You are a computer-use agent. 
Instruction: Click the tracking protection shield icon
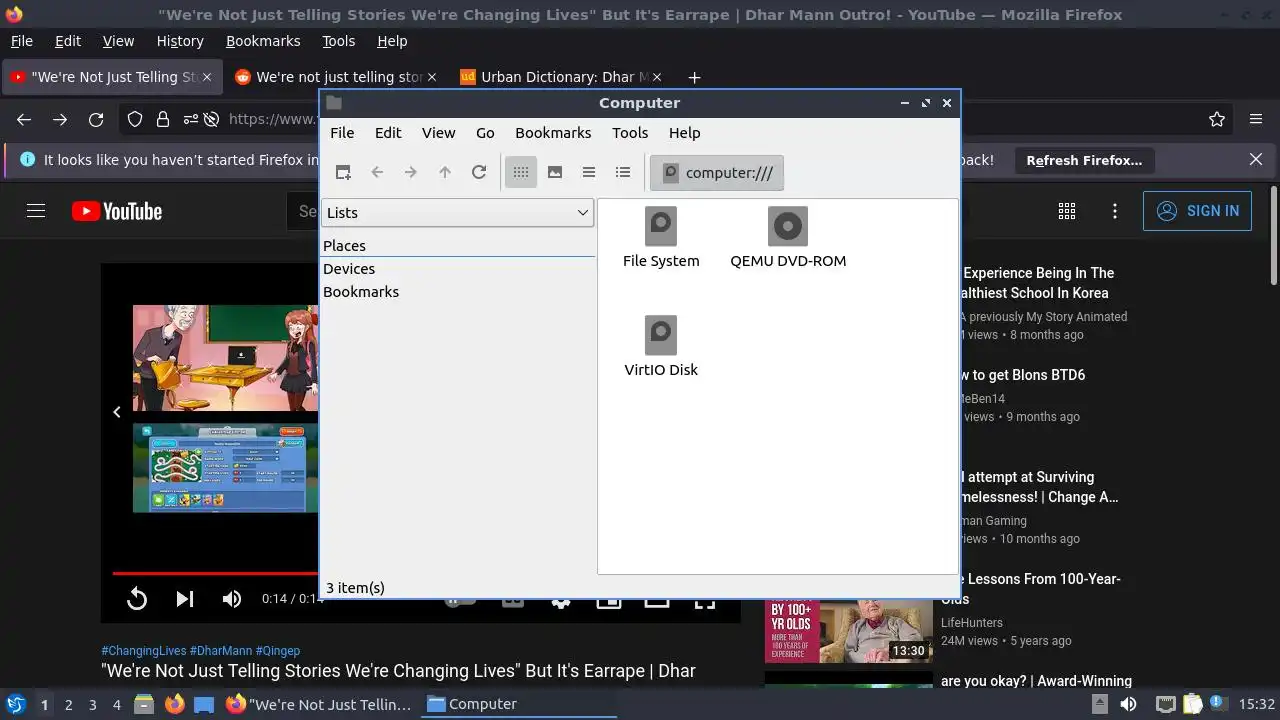coord(135,119)
